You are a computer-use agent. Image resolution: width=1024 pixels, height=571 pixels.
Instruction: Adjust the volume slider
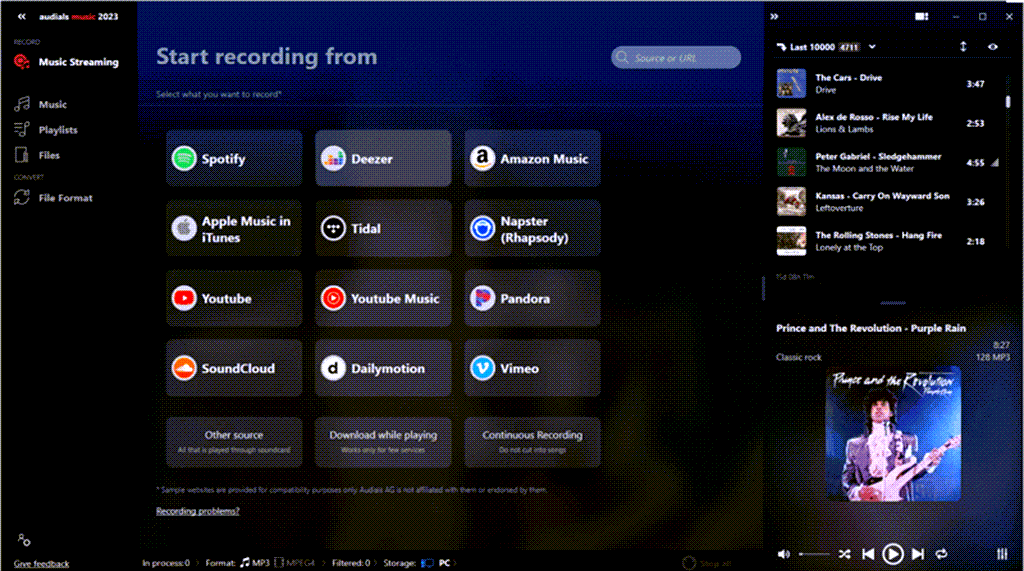coord(814,554)
